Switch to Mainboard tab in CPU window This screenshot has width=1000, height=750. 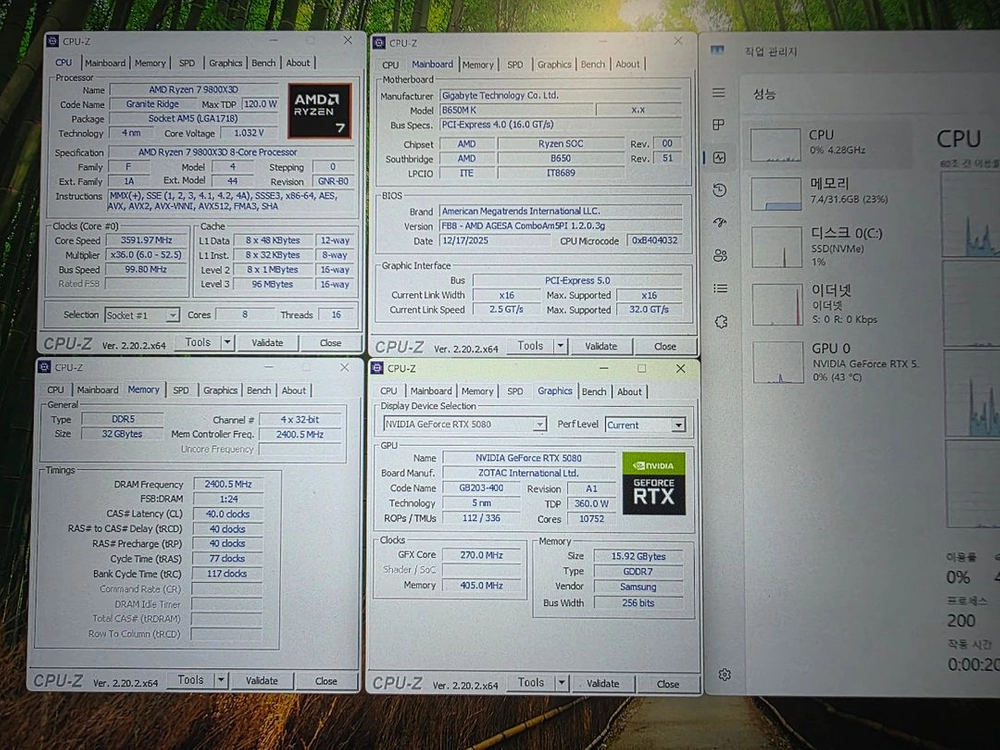(105, 62)
